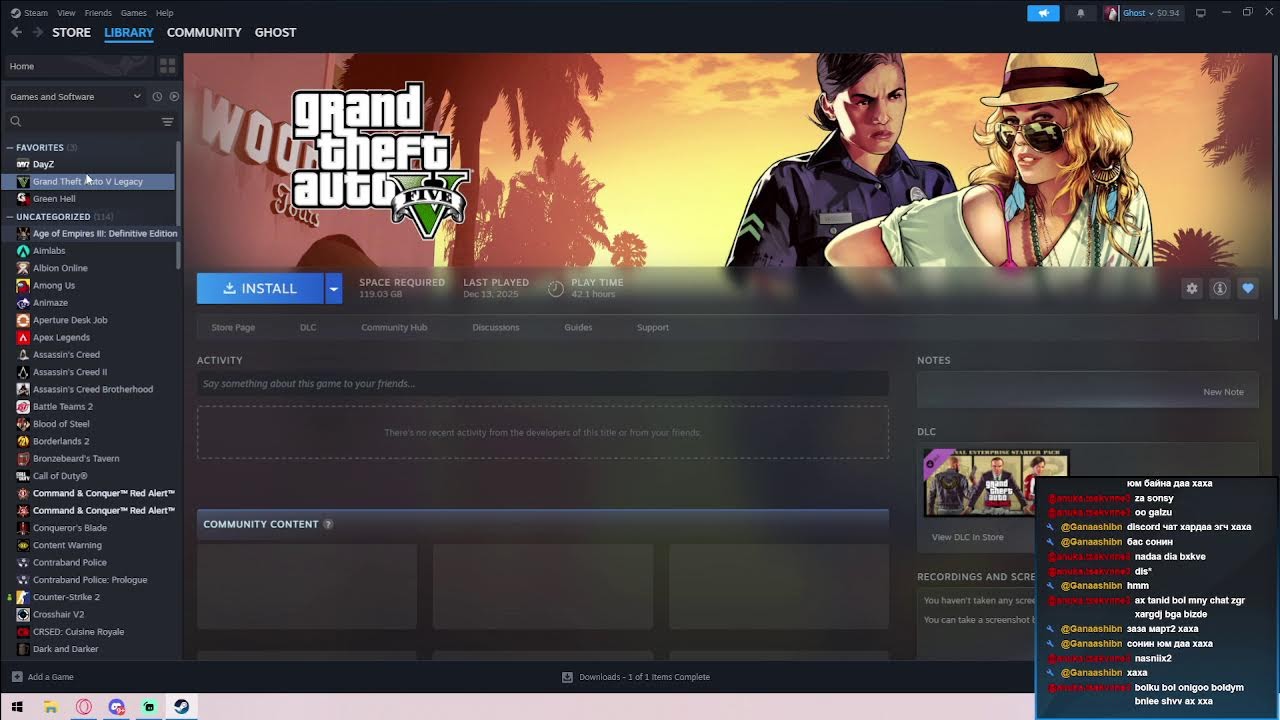Open the Criminal Enterprise Starter Pack thumbnail
Screen dimensions: 1280x720
(997, 483)
